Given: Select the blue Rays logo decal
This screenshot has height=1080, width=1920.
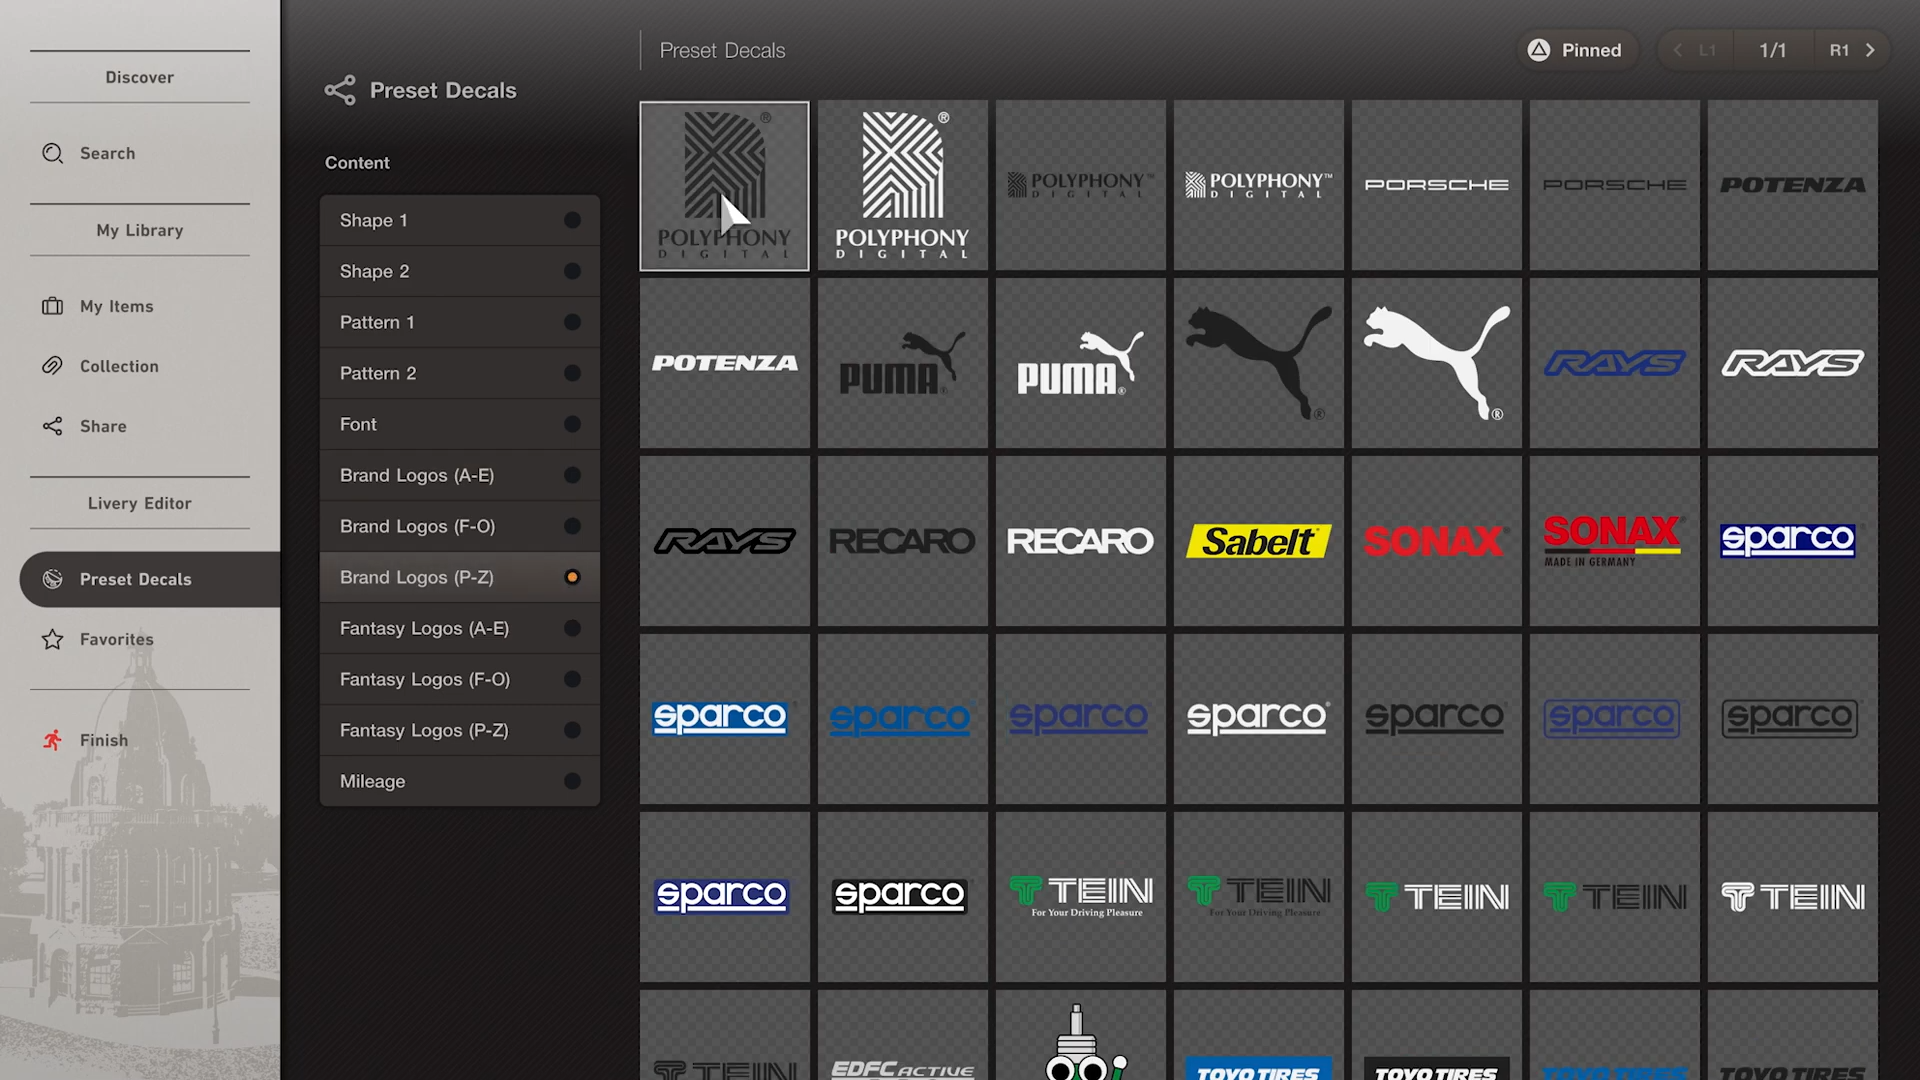Looking at the screenshot, I should [1615, 363].
